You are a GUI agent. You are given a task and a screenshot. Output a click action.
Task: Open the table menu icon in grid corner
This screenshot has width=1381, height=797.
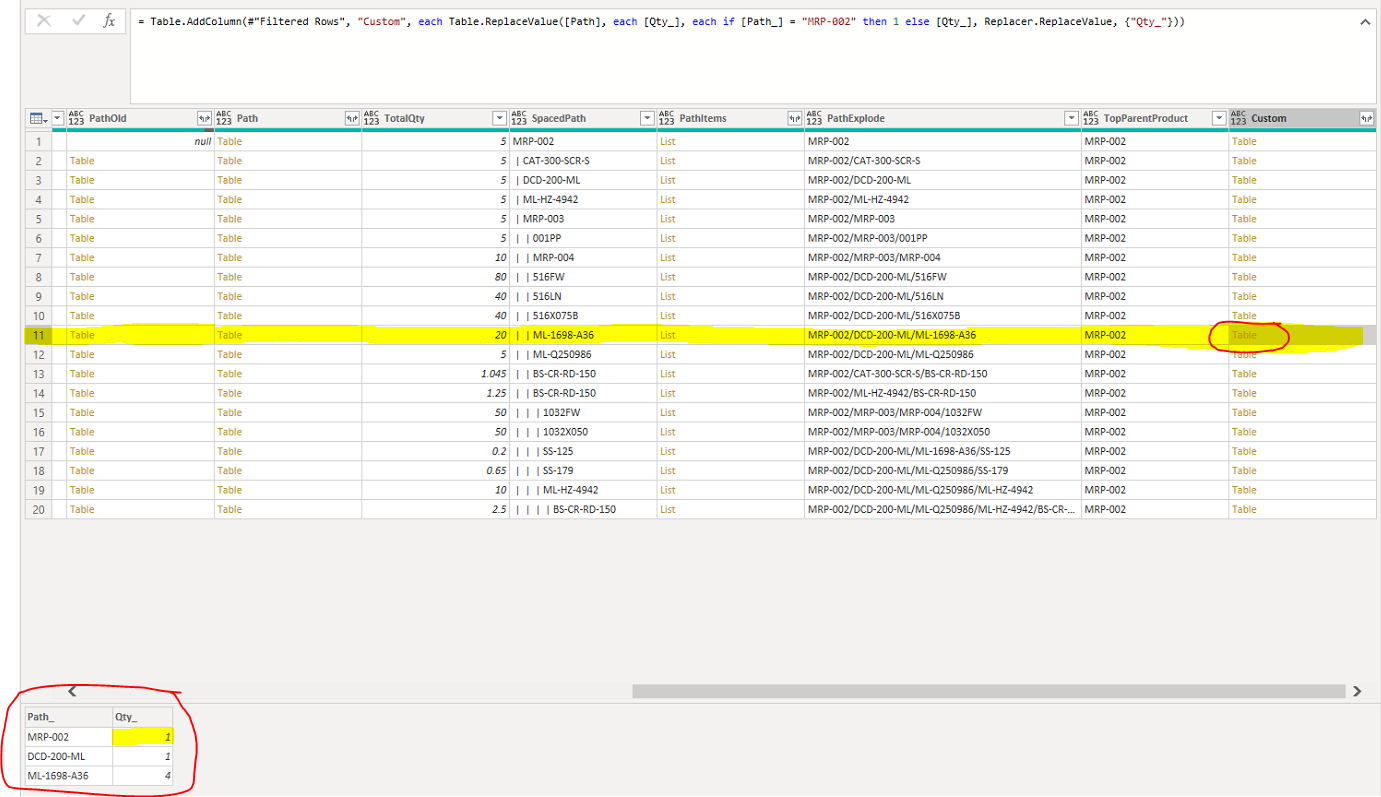(37, 118)
